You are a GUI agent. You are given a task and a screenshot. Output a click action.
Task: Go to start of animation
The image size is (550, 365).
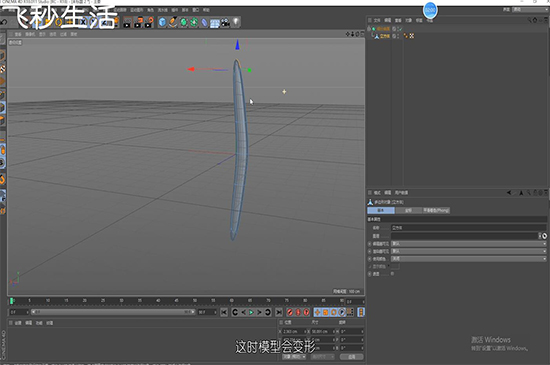224,312
